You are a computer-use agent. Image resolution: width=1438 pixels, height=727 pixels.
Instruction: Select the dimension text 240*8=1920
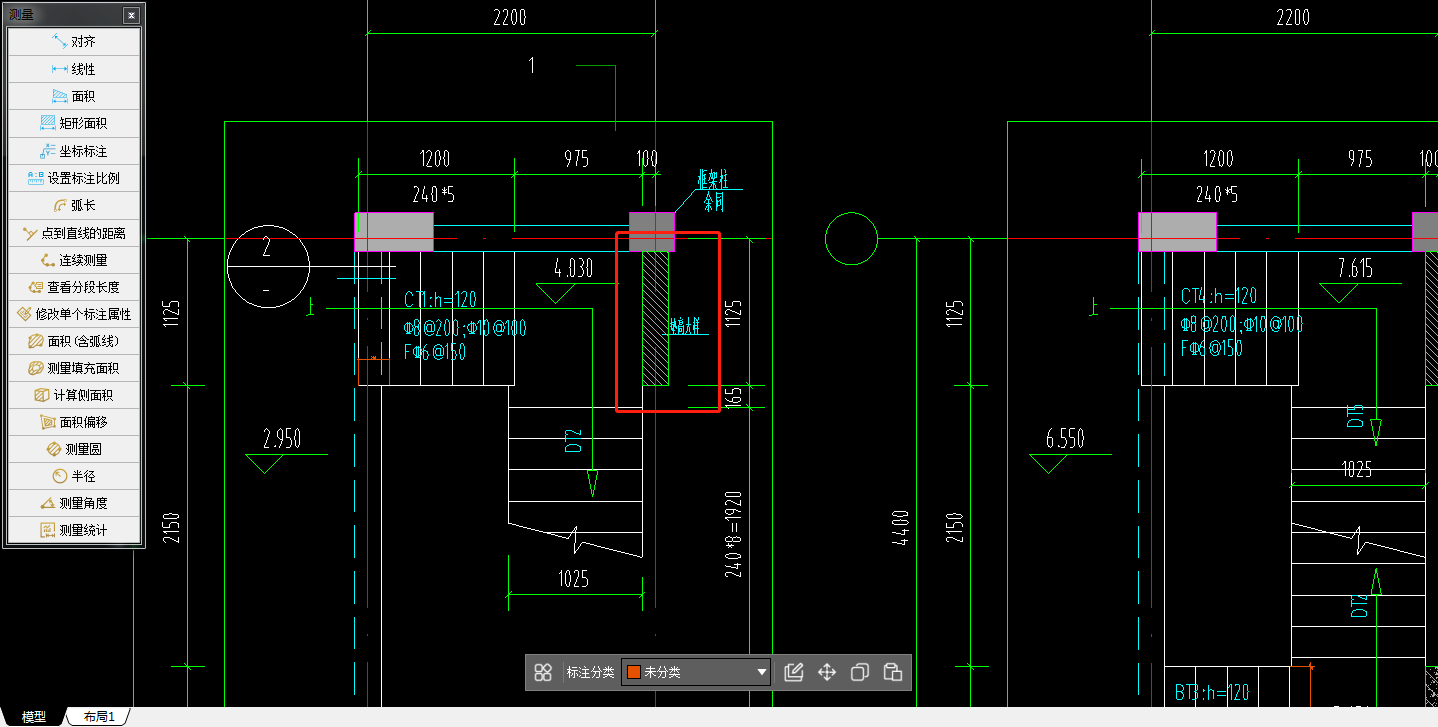click(734, 534)
